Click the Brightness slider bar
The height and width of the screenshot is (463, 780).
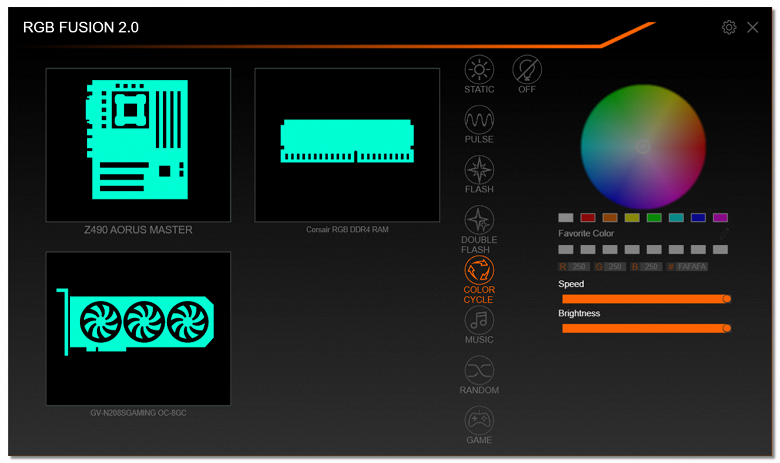pos(646,328)
